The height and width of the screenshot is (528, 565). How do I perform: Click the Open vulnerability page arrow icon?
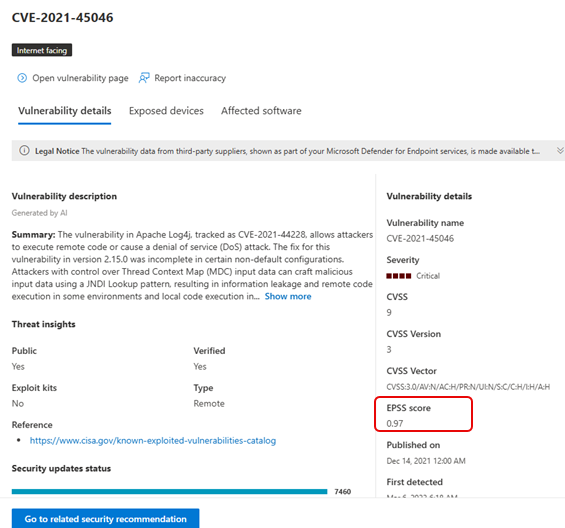[x=22, y=78]
